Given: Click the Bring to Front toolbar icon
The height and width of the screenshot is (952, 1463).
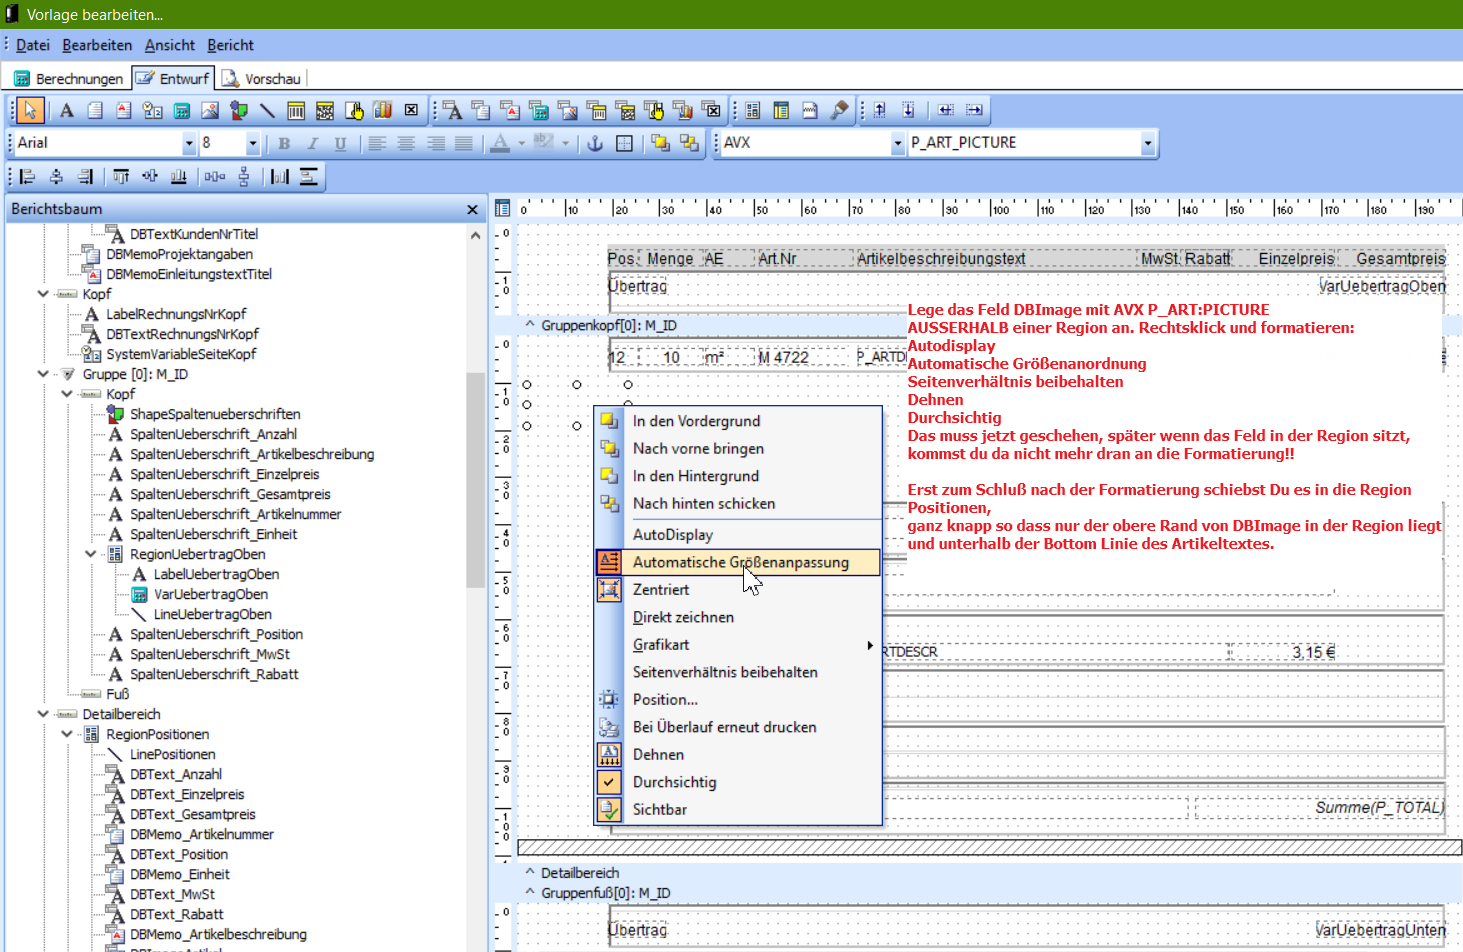Looking at the screenshot, I should tap(660, 143).
